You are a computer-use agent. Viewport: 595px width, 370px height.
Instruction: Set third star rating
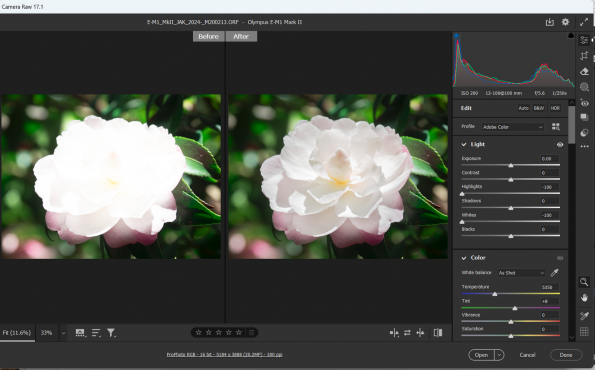[x=219, y=332]
